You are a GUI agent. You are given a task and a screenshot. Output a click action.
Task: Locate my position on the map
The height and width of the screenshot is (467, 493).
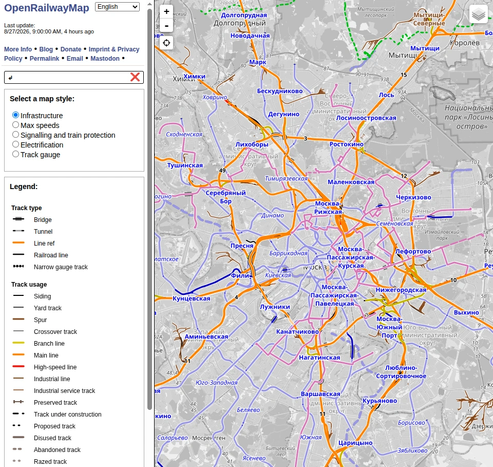pyautogui.click(x=166, y=43)
